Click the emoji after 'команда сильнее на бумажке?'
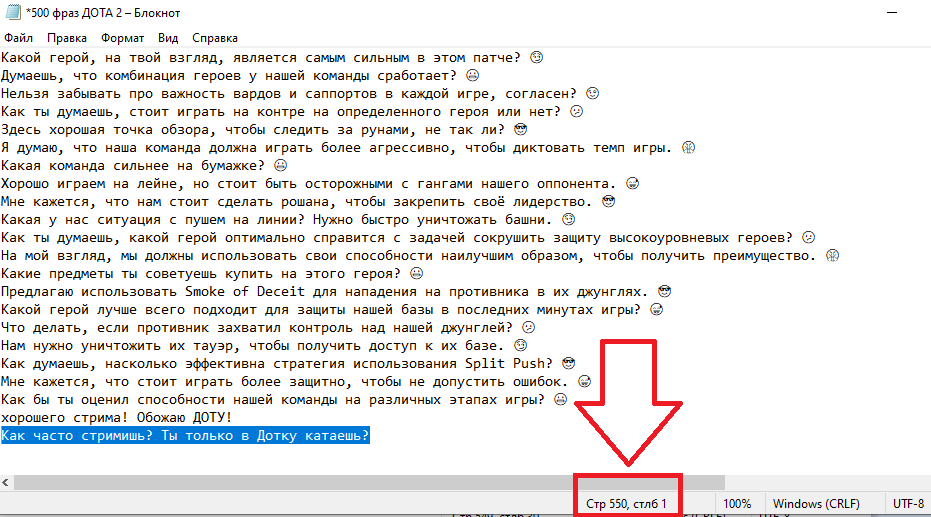The width and height of the screenshot is (931, 517). (280, 166)
